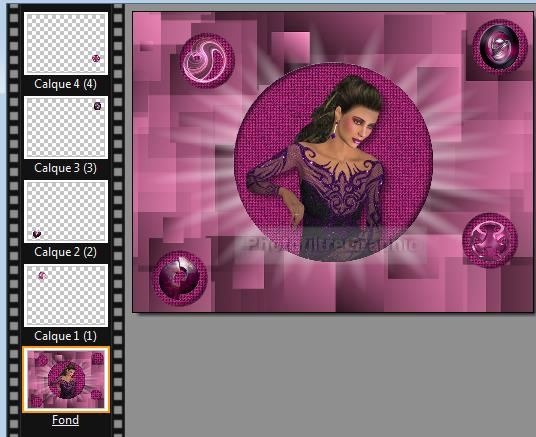Click the cross-shaped button in canvas bottom-right

[490, 240]
